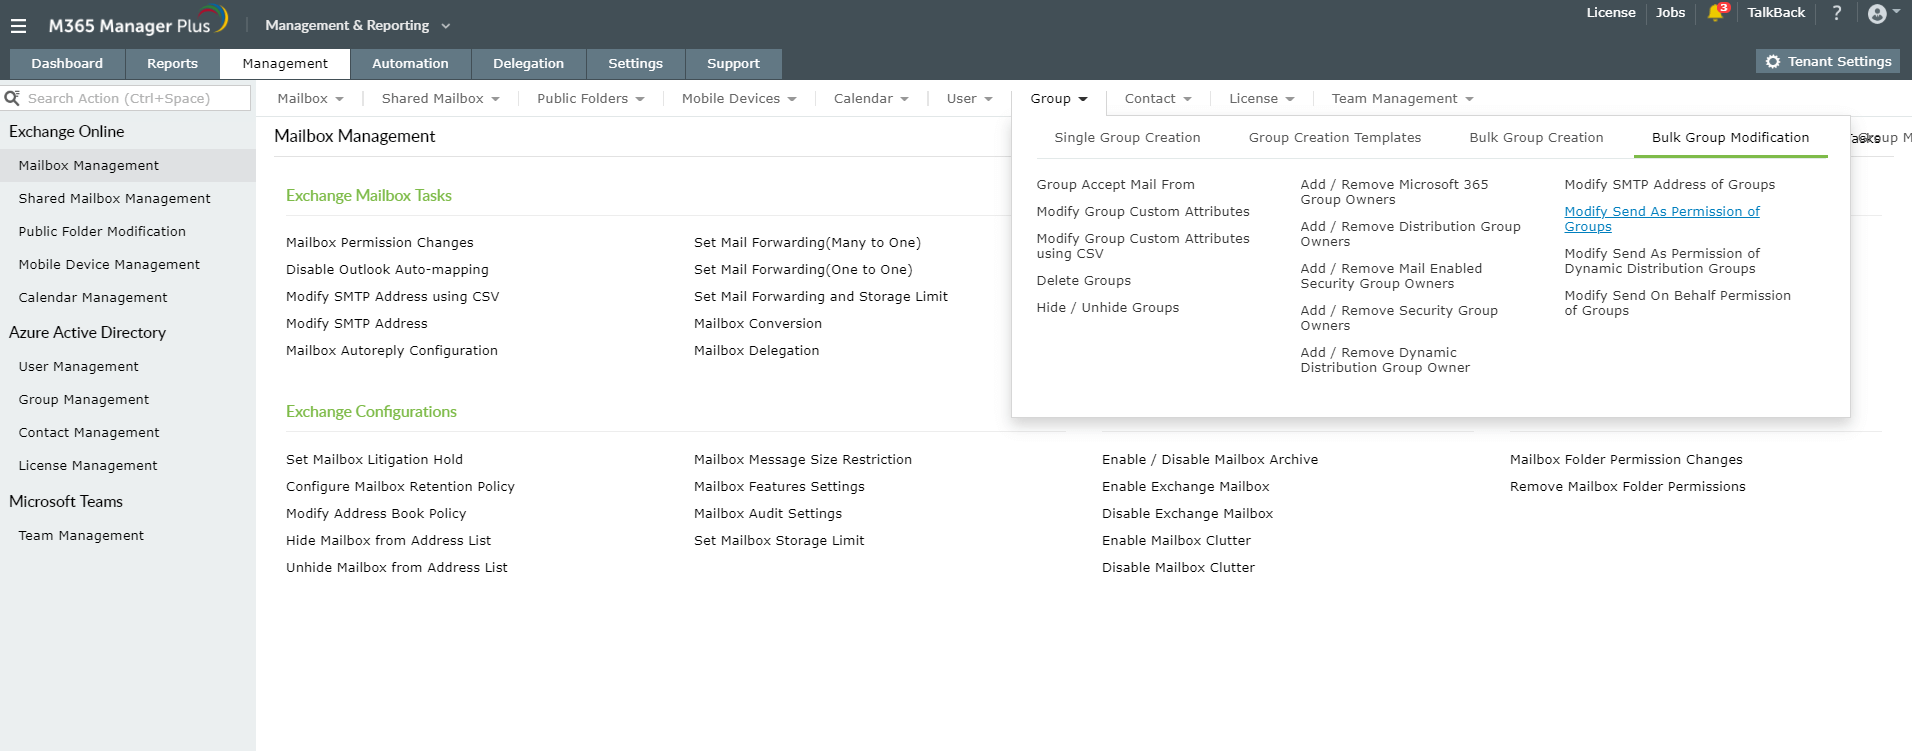Open the Single Group Creation tab

click(x=1127, y=138)
